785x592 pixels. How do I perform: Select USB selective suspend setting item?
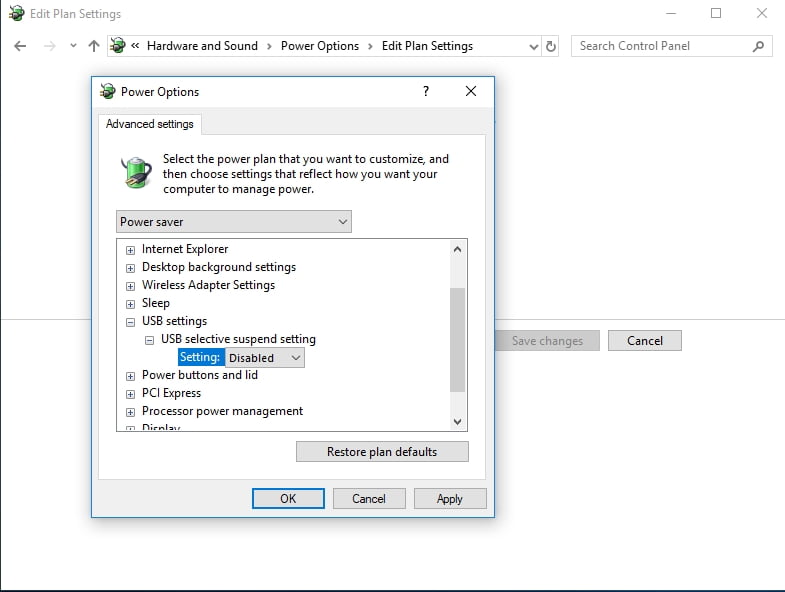[x=238, y=339]
